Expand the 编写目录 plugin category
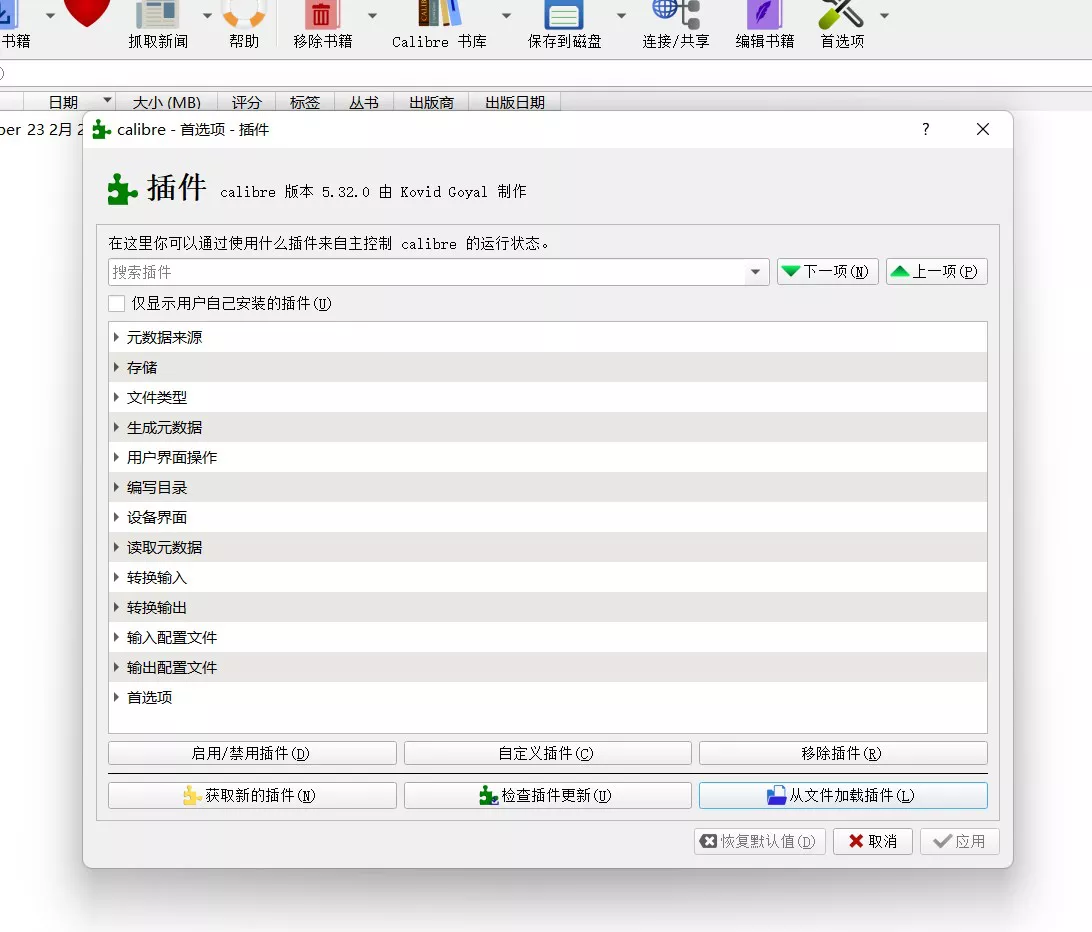 click(x=116, y=487)
